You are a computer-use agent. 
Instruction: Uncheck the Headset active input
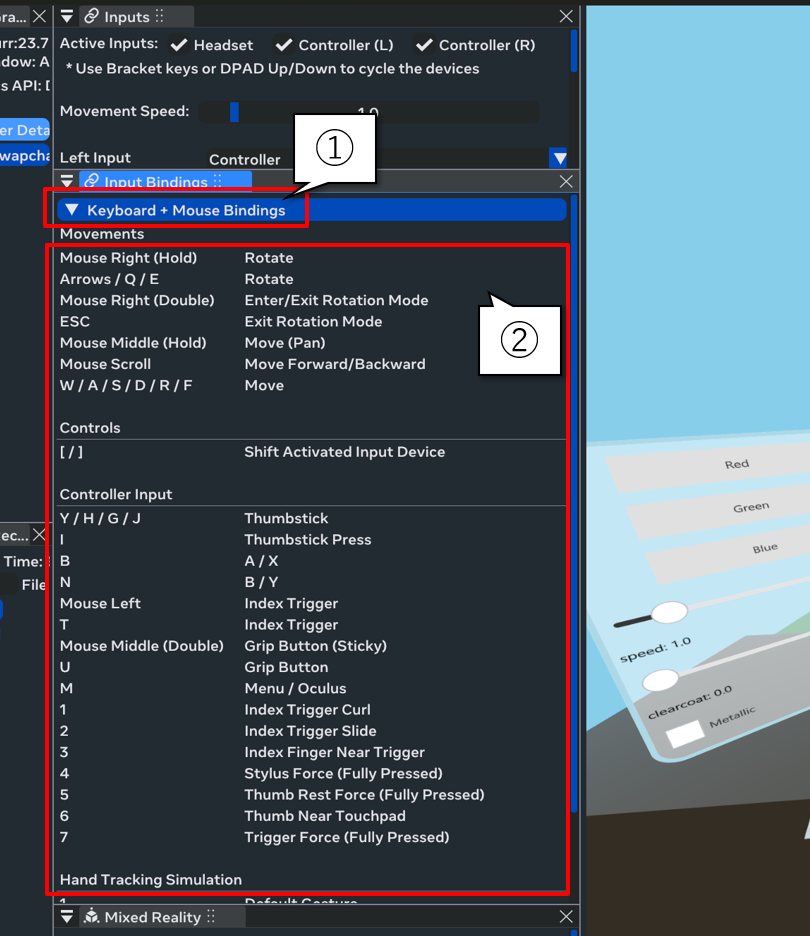(180, 45)
